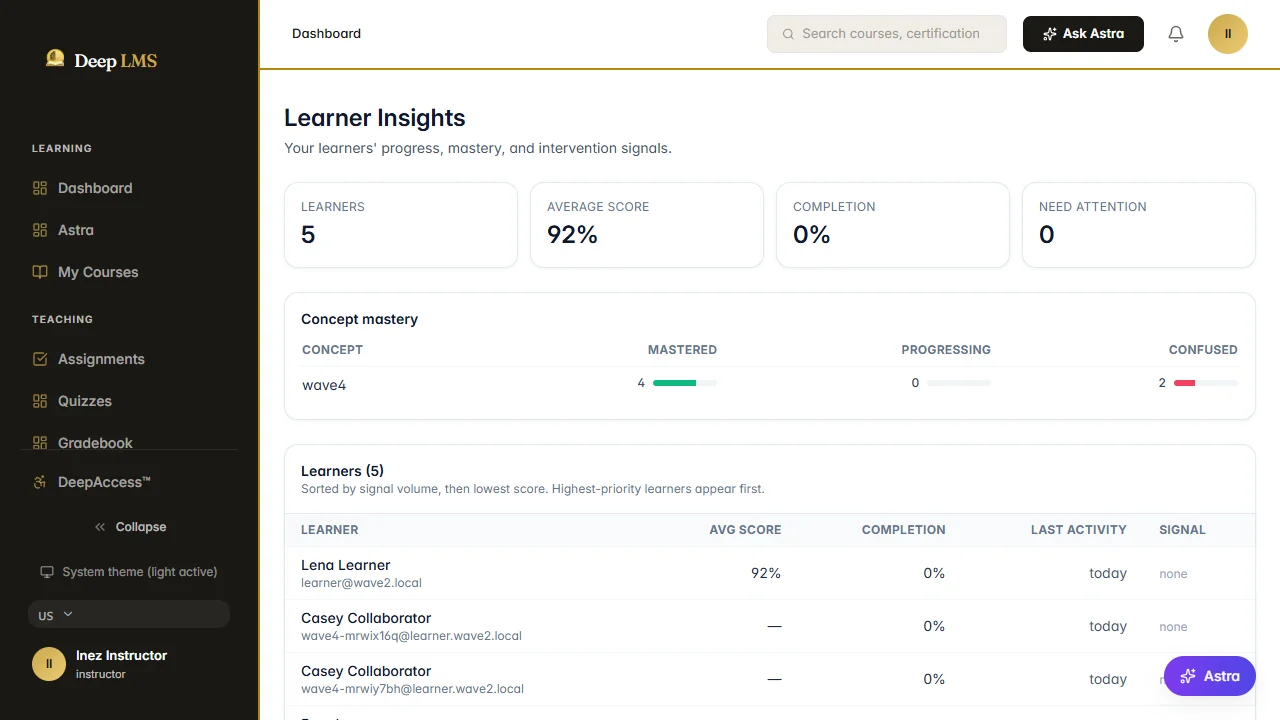This screenshot has height=720, width=1280.
Task: Click the Astra sidebar icon
Action: click(40, 230)
